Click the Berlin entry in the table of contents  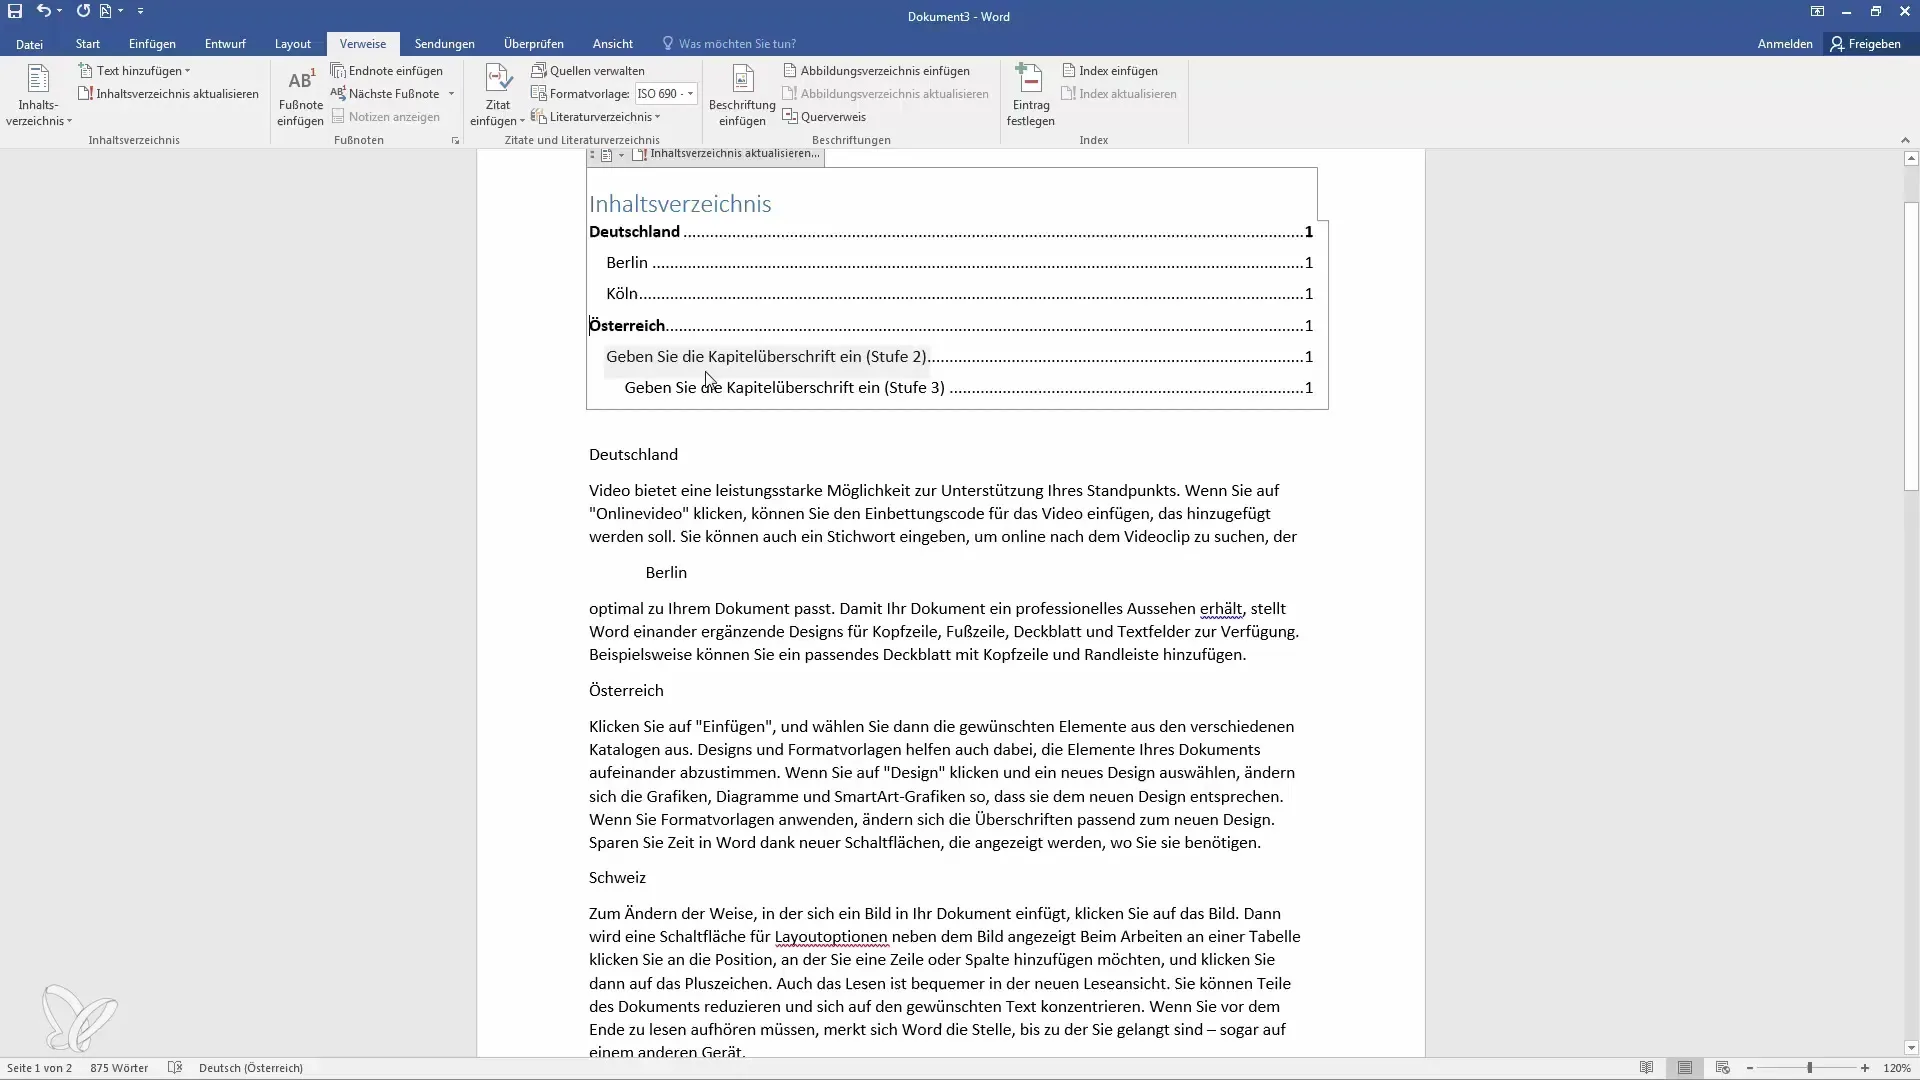959,263
